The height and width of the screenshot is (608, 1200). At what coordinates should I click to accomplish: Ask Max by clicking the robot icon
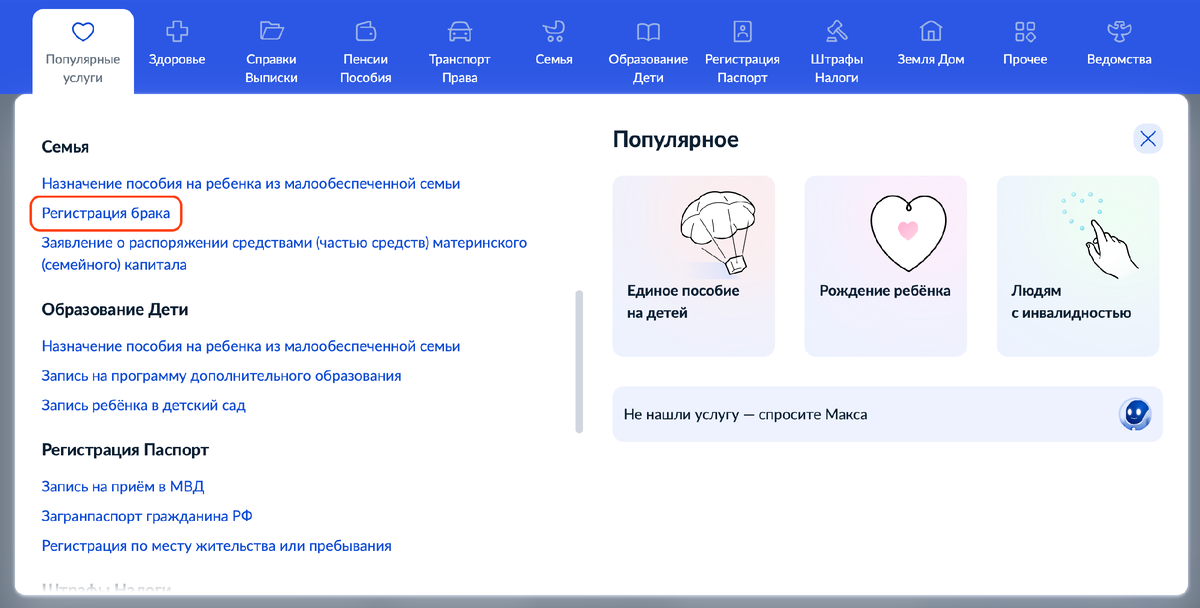click(1135, 413)
